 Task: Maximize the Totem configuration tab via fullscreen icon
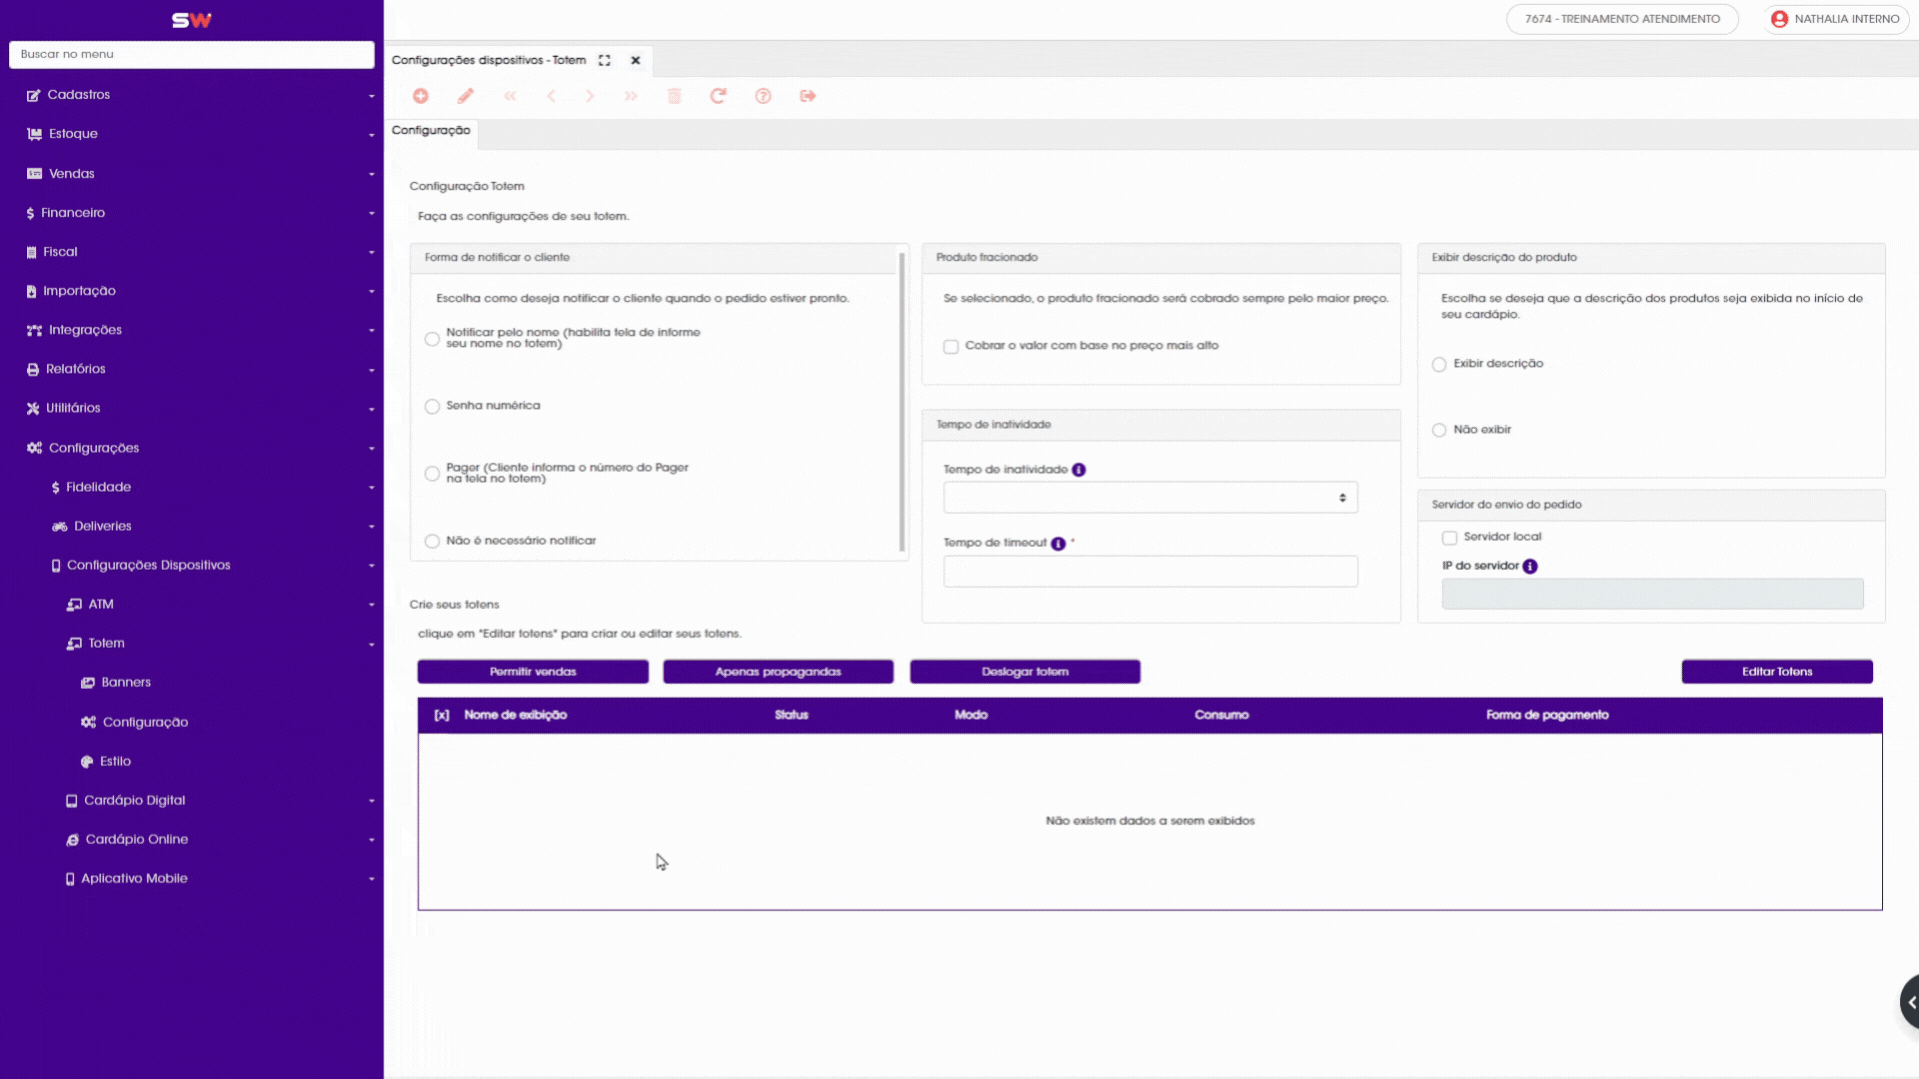[x=604, y=60]
